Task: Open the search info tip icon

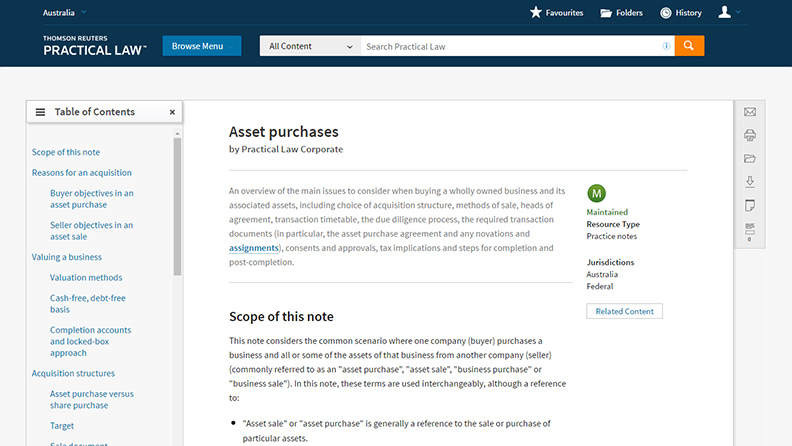Action: (666, 46)
